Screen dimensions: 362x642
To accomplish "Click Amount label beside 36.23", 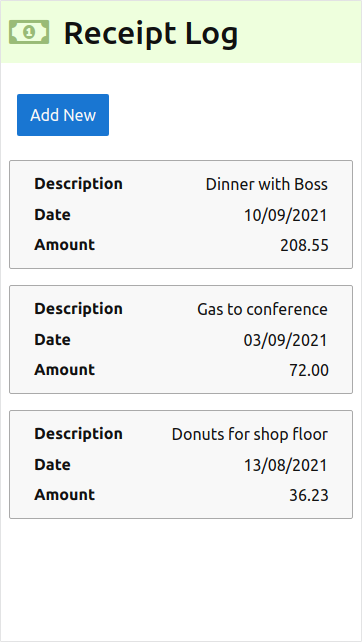I will (65, 495).
